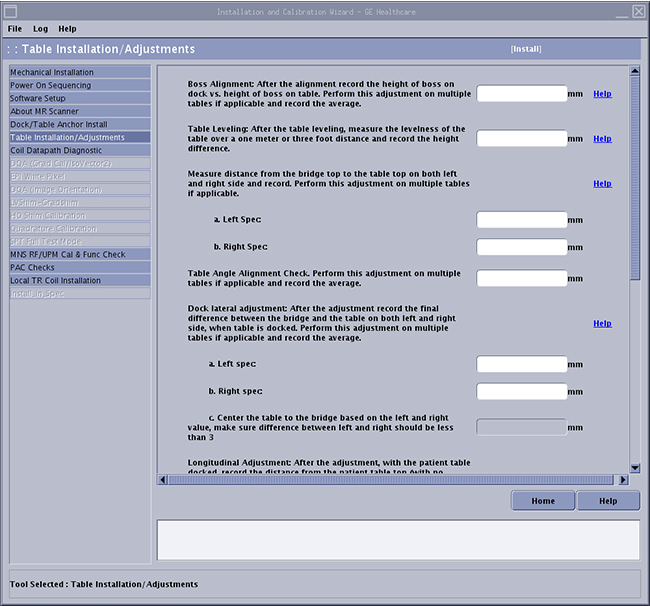Click the horizontal scrollbar right arrow
Viewport: 650px width, 606px height.
point(623,480)
